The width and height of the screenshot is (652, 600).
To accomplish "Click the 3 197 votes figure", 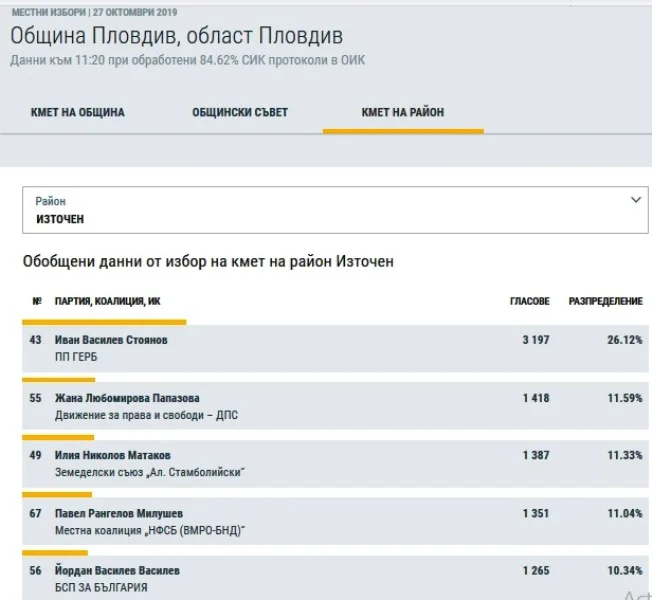I will (536, 340).
